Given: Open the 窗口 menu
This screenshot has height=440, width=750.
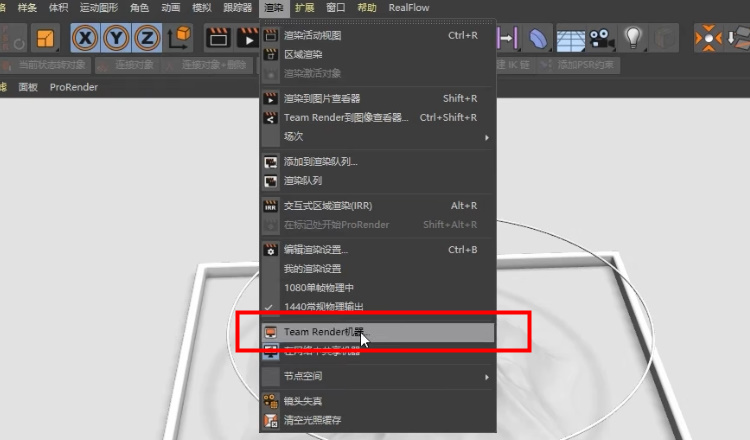Looking at the screenshot, I should click(x=336, y=8).
